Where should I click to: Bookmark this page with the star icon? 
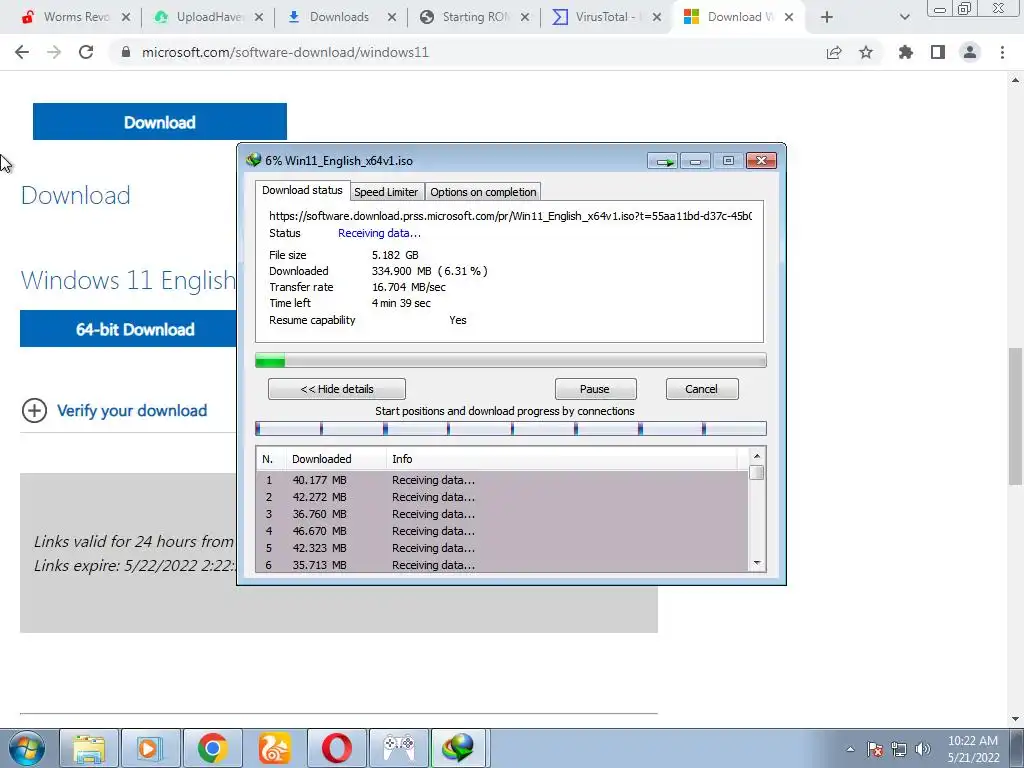(x=866, y=52)
